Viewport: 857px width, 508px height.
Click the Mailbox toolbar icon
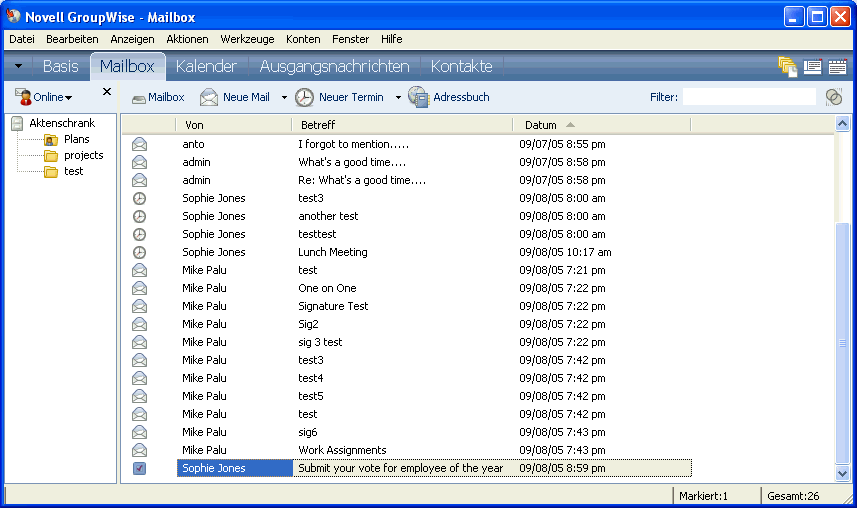point(139,98)
